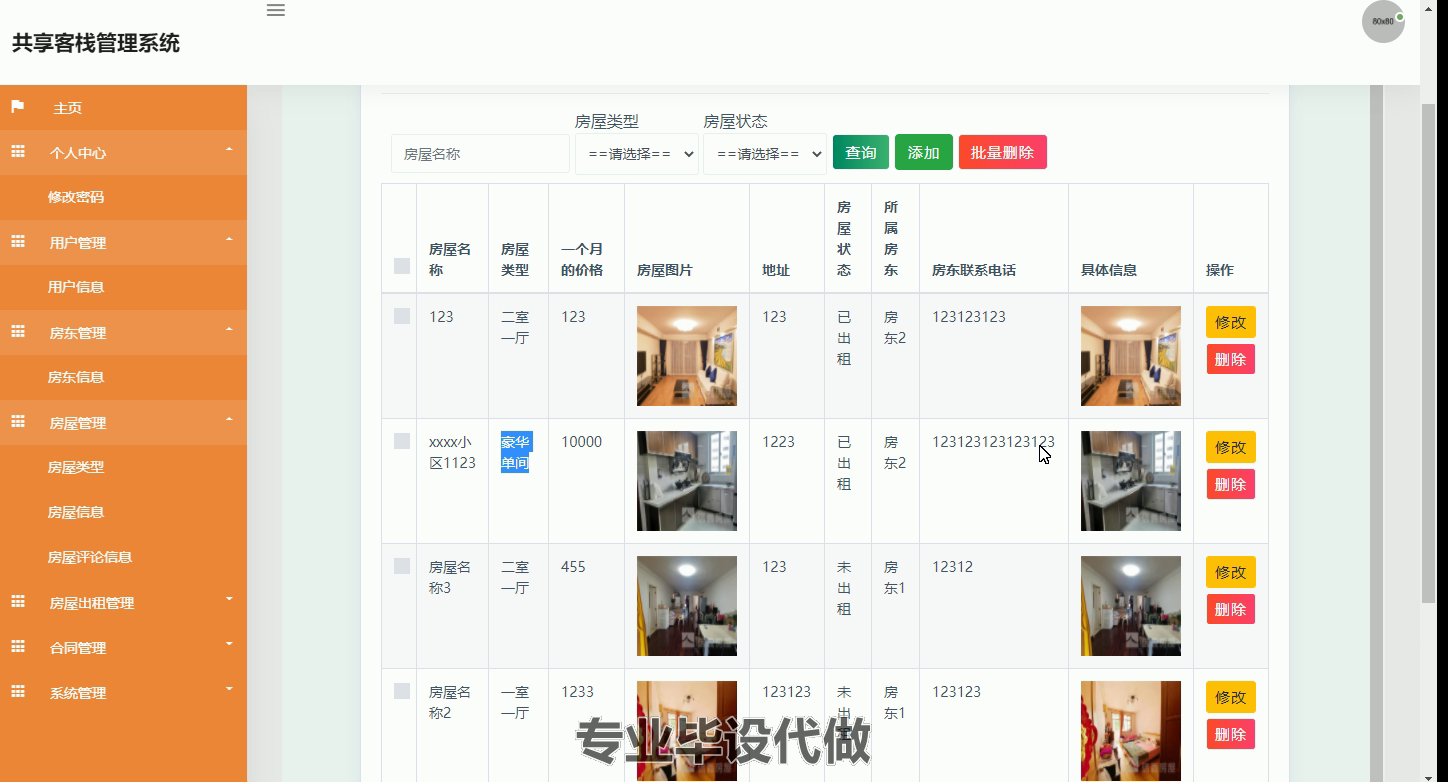This screenshot has width=1448, height=782.
Task: Click the grid icon beside 房东管理
Action: point(18,332)
